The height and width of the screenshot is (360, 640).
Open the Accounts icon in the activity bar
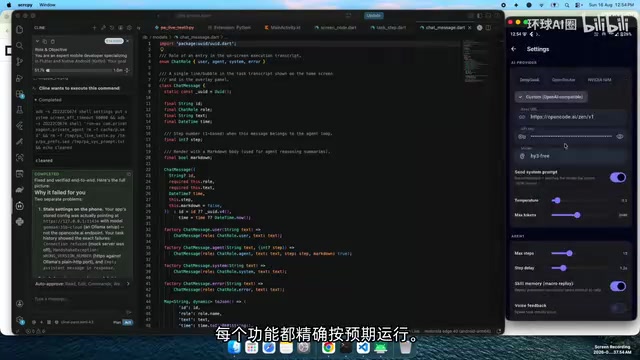(20, 304)
